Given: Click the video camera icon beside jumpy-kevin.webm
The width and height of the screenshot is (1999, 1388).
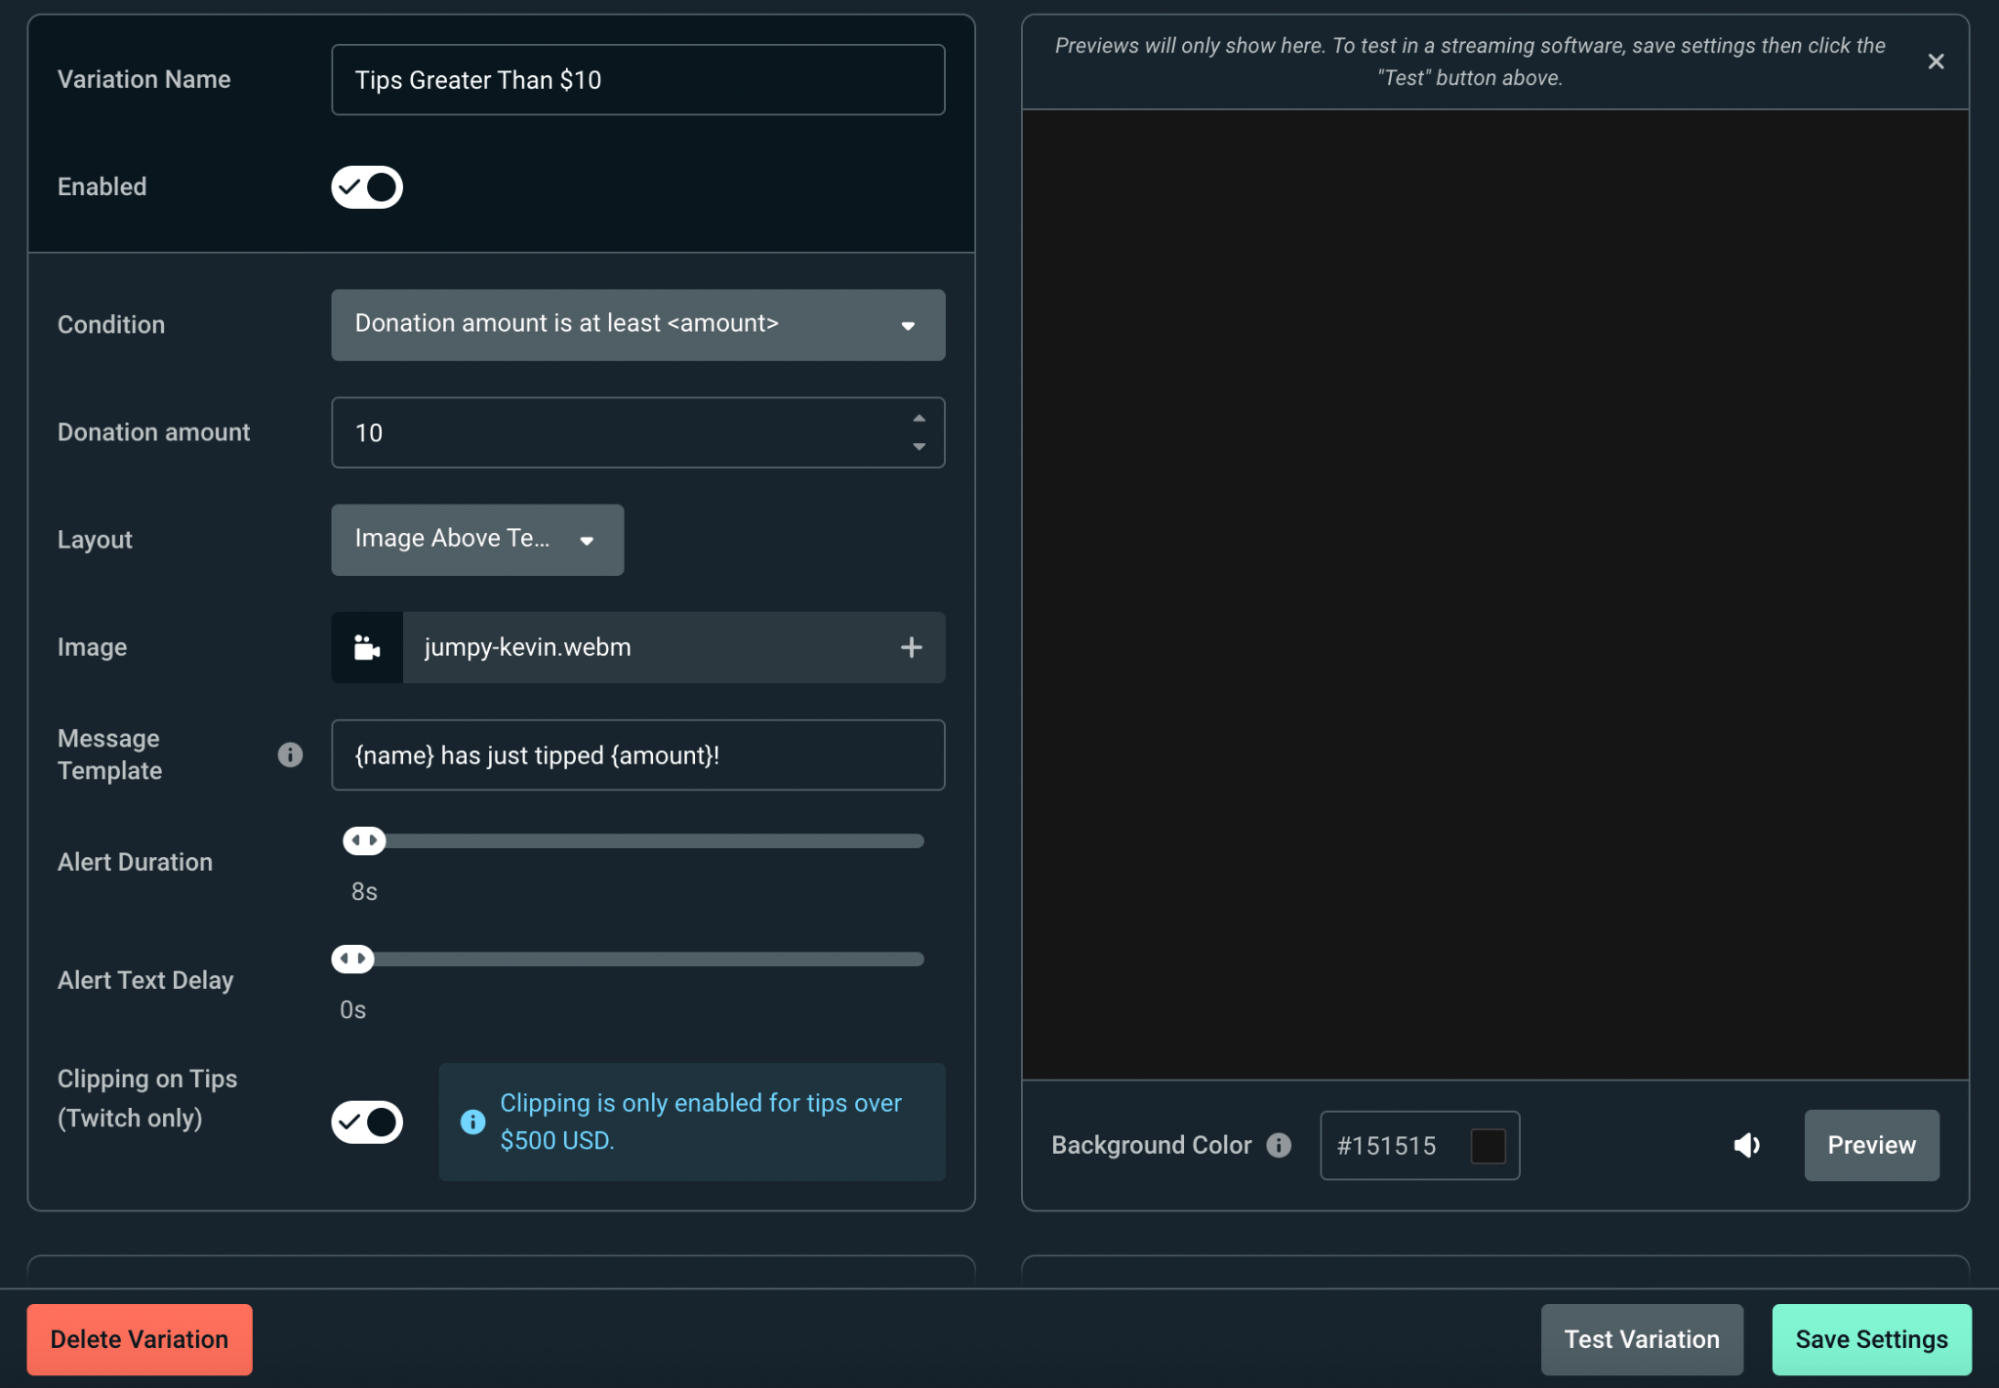Looking at the screenshot, I should (366, 647).
